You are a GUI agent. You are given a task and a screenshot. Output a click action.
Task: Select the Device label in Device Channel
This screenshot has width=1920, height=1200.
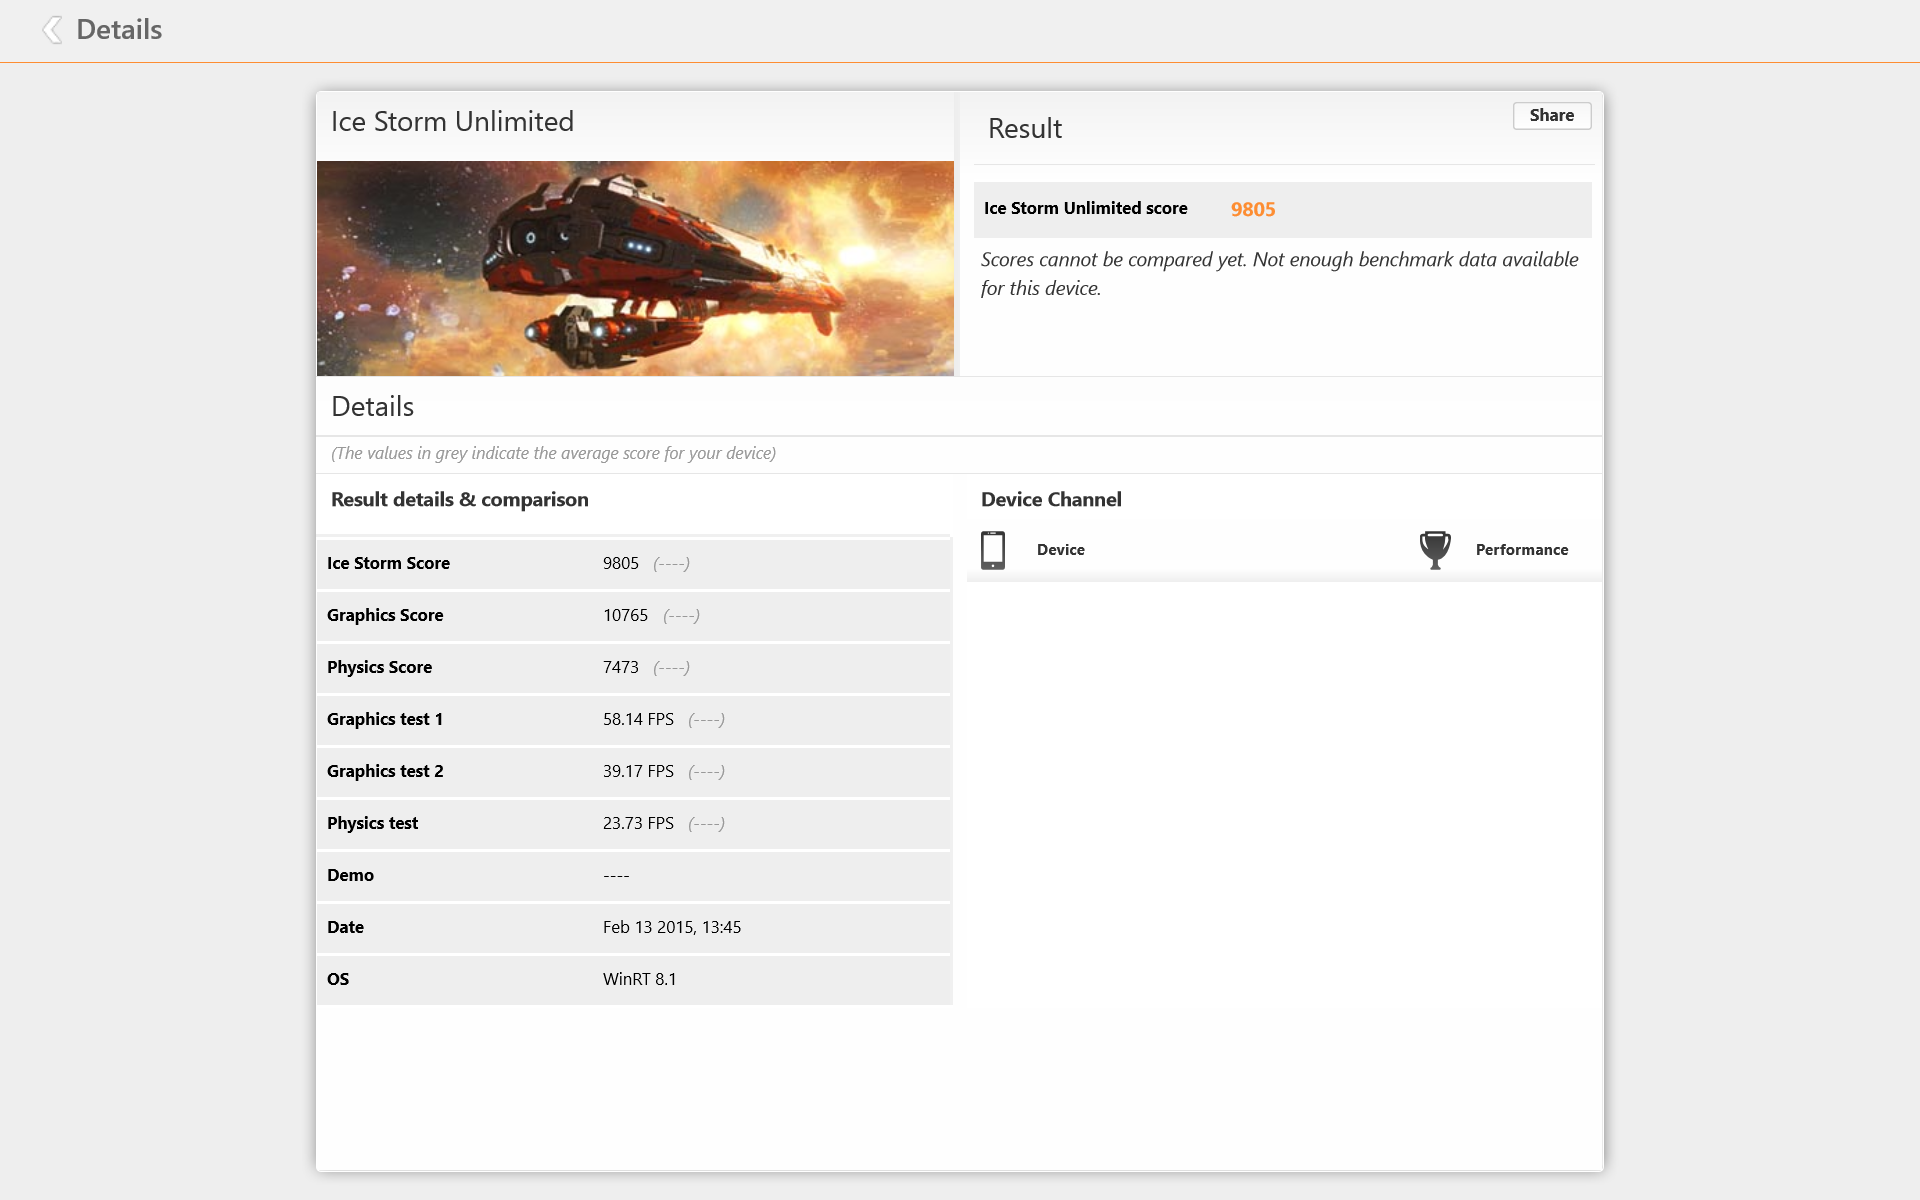pyautogui.click(x=1060, y=550)
